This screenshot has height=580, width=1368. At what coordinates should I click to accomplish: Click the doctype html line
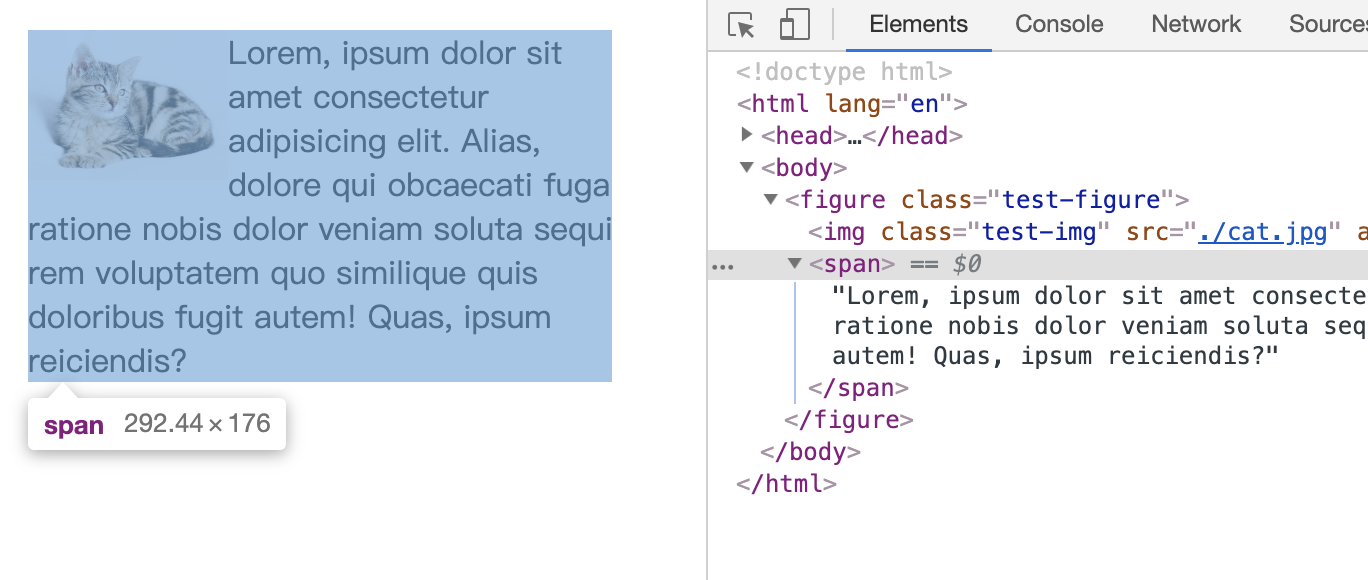click(x=844, y=72)
